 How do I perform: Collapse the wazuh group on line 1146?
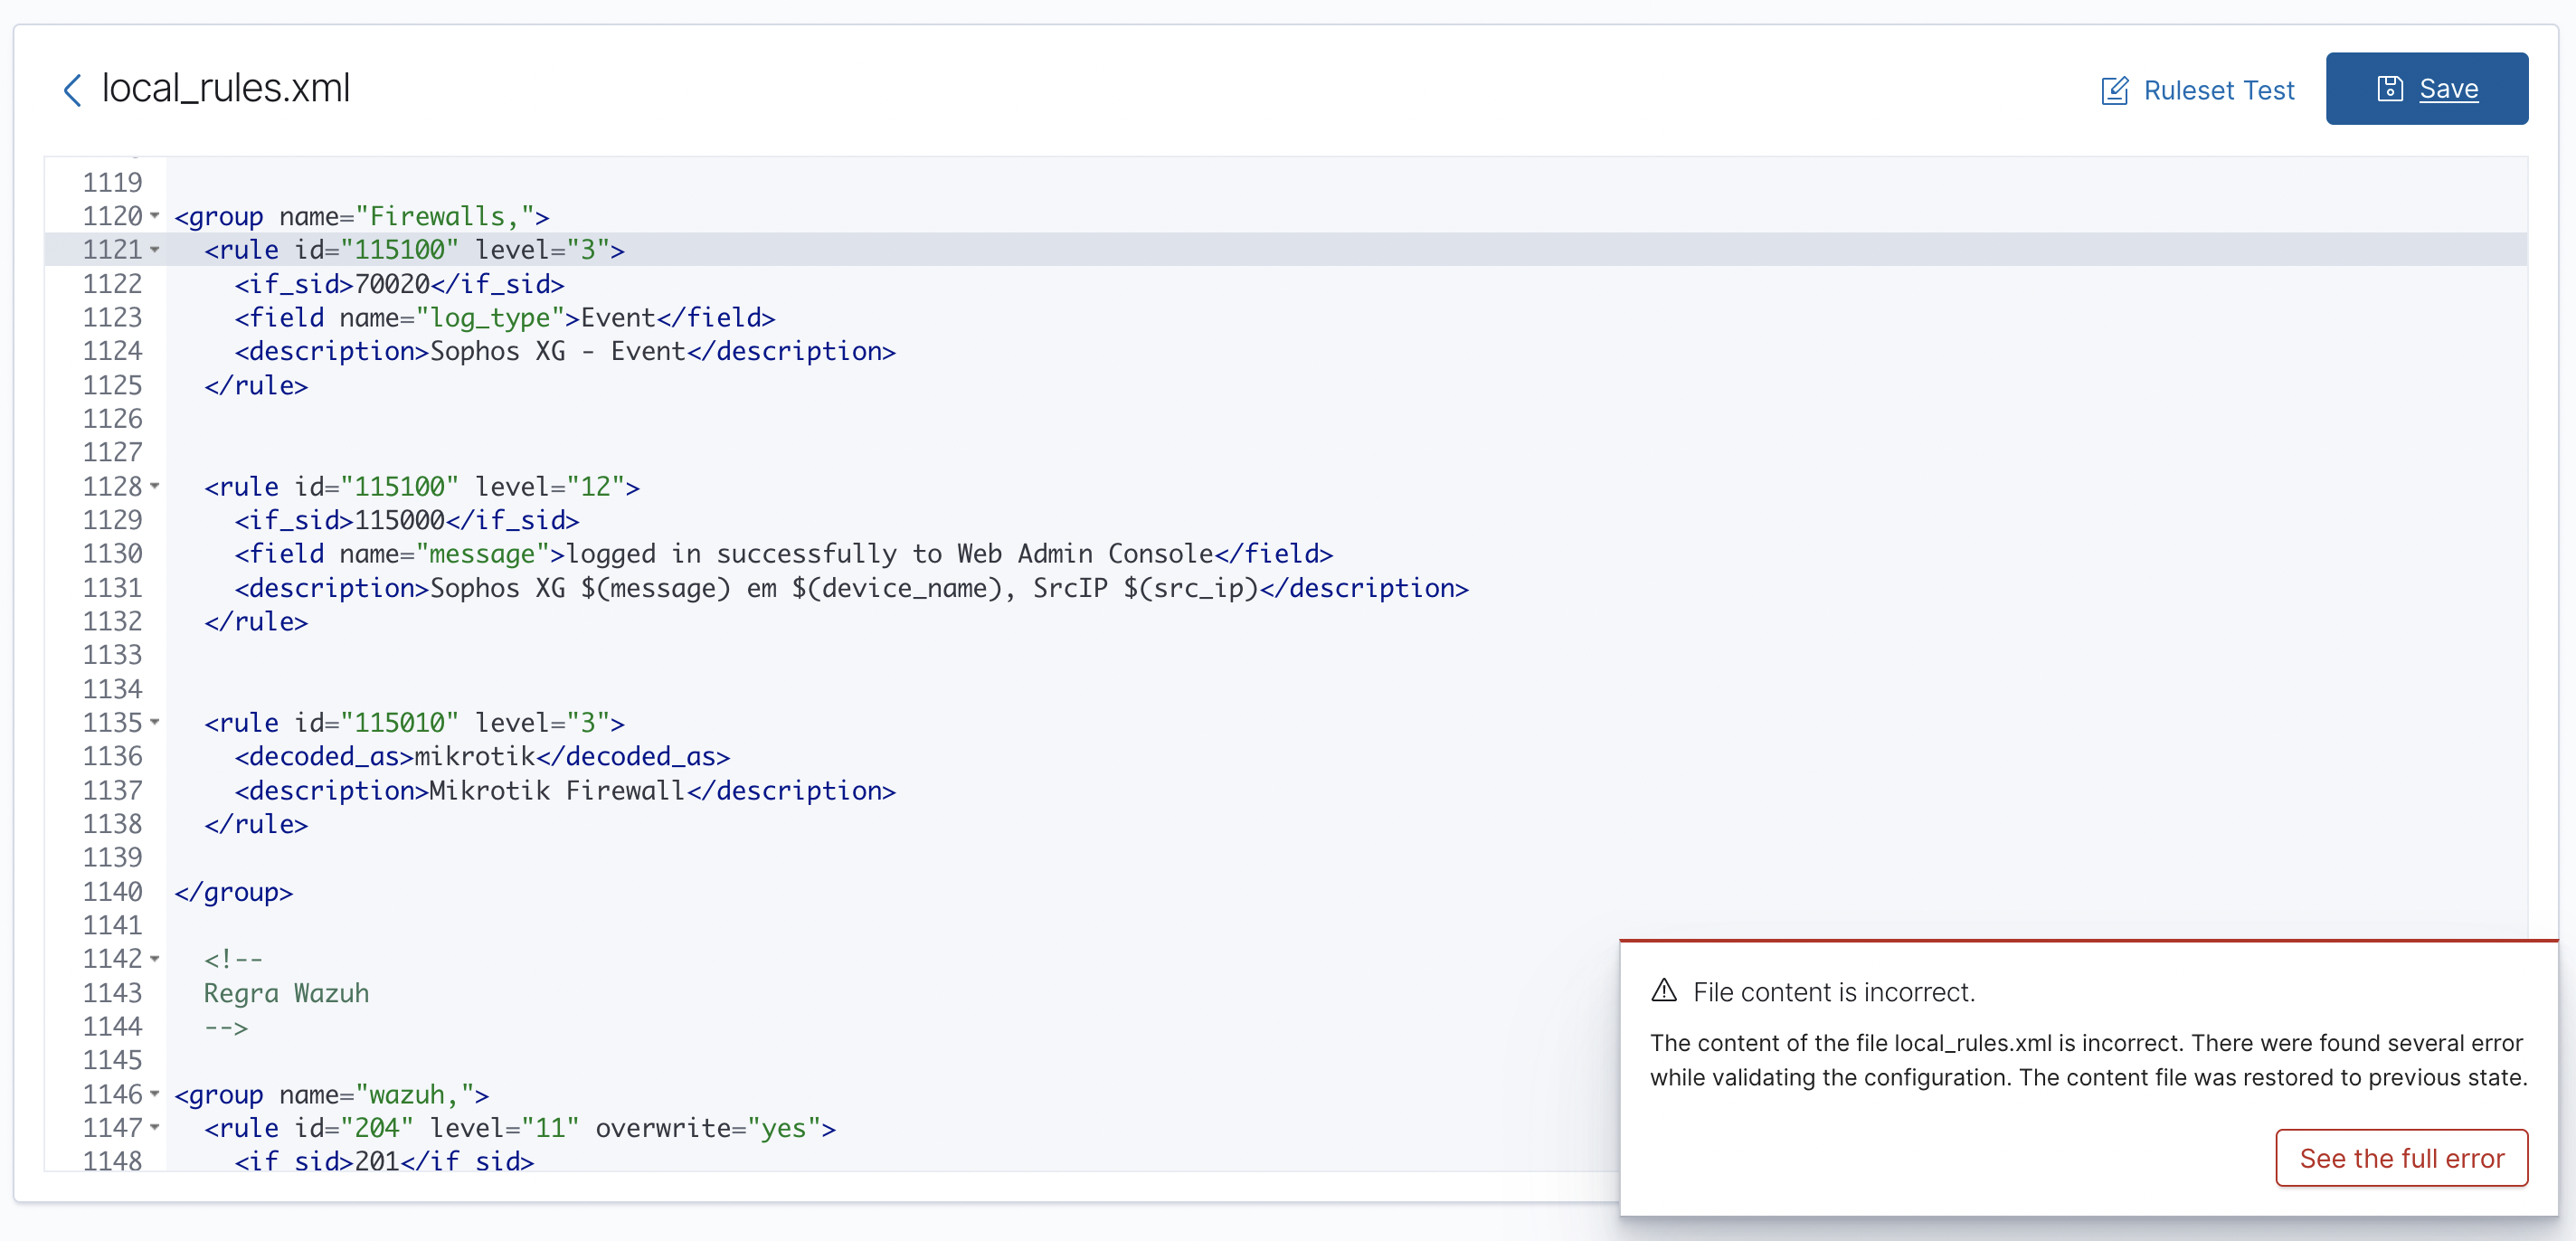[155, 1094]
